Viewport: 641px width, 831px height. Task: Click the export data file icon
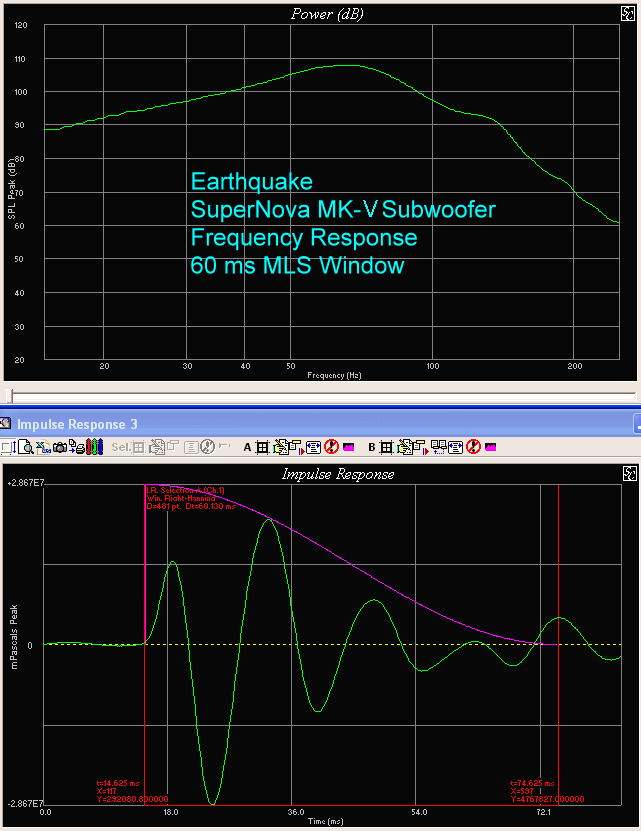pyautogui.click(x=43, y=447)
